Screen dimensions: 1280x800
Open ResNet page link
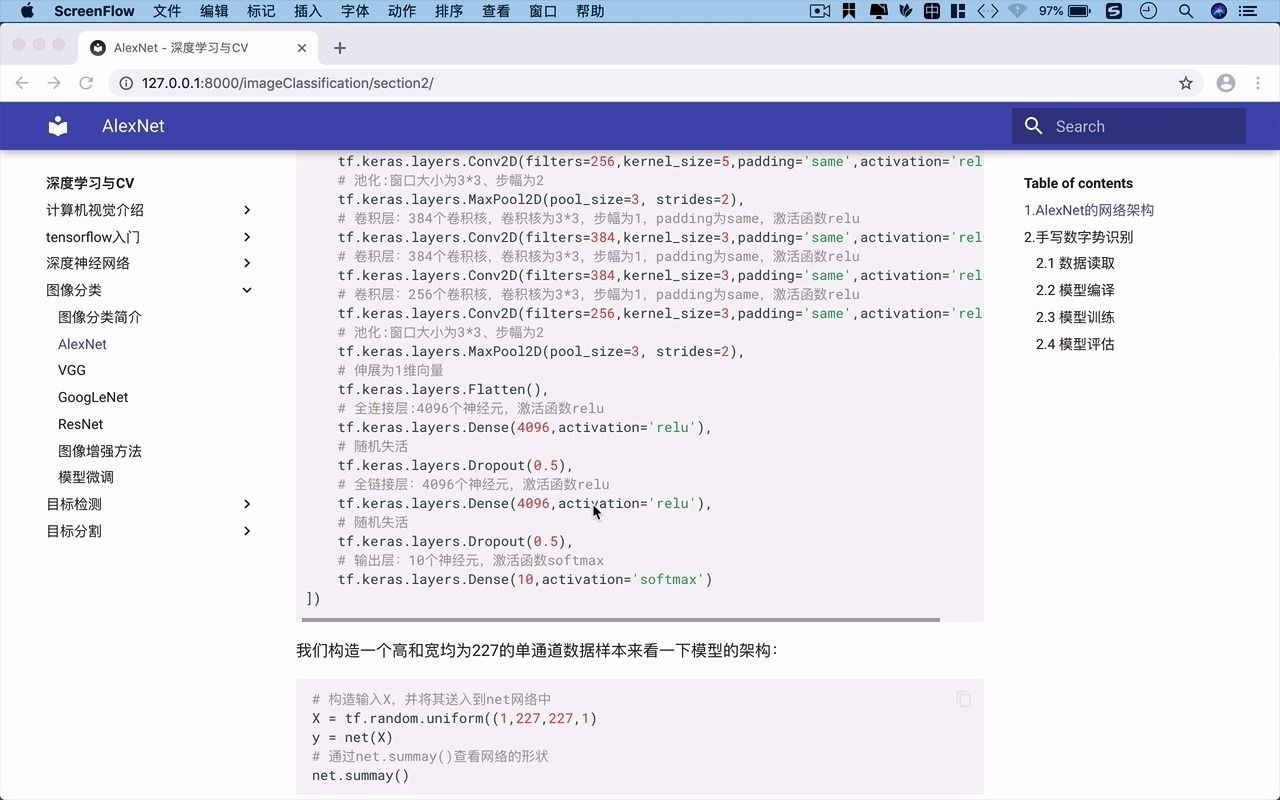pos(80,424)
